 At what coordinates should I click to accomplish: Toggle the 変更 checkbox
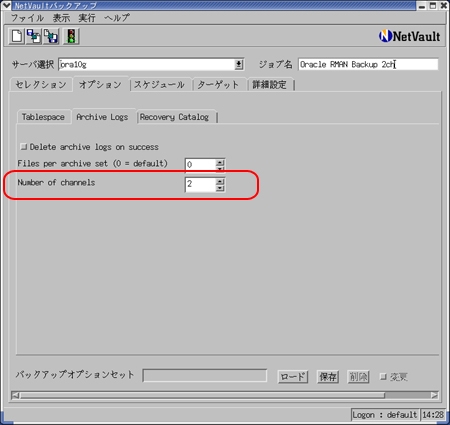(383, 377)
